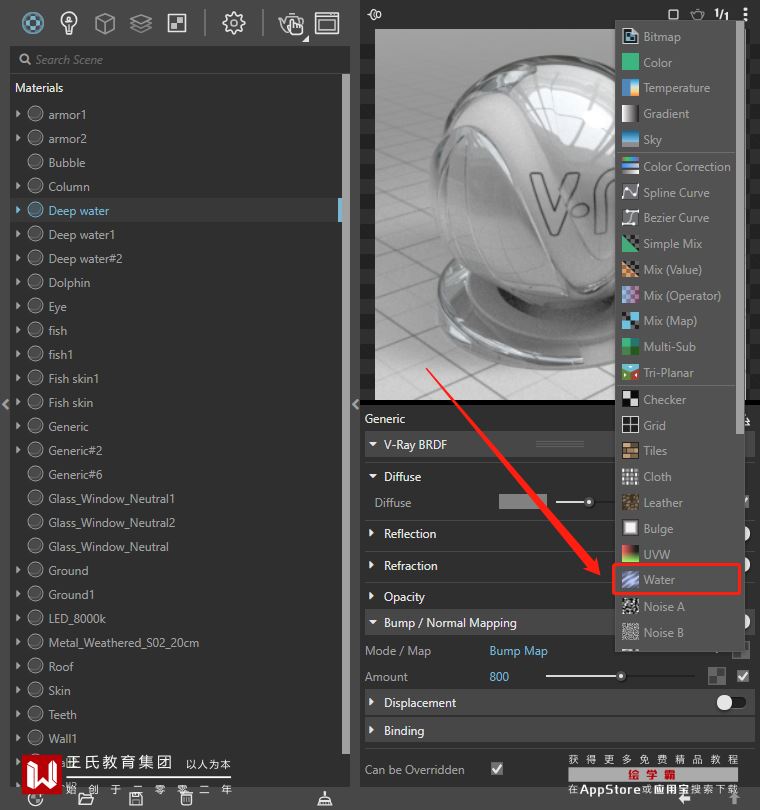Click the purge broom icon at bottom
760x810 pixels.
point(324,799)
